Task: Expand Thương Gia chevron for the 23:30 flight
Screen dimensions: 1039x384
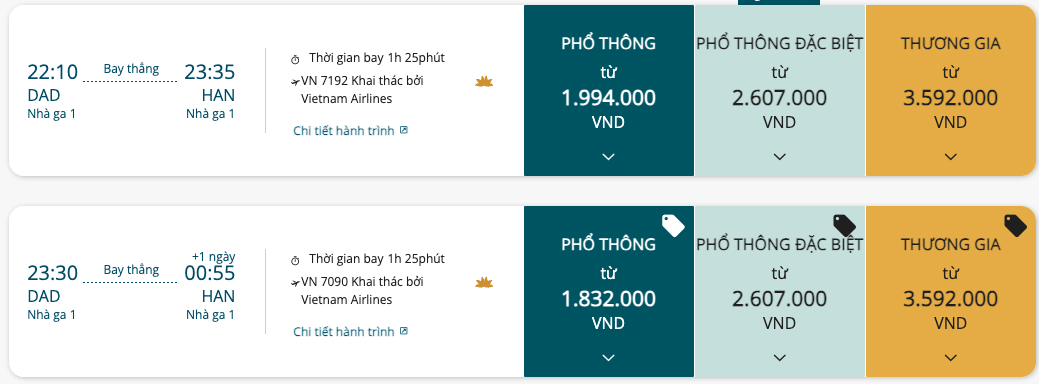Action: click(x=951, y=358)
